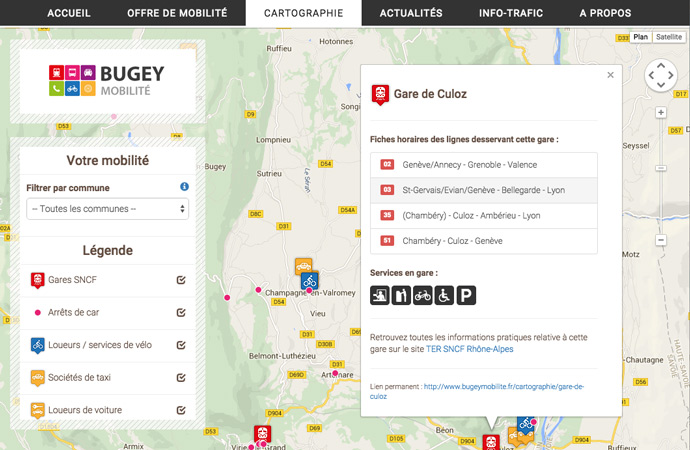This screenshot has width=690, height=450.
Task: Click the Votre mobilité heading
Action: (107, 161)
